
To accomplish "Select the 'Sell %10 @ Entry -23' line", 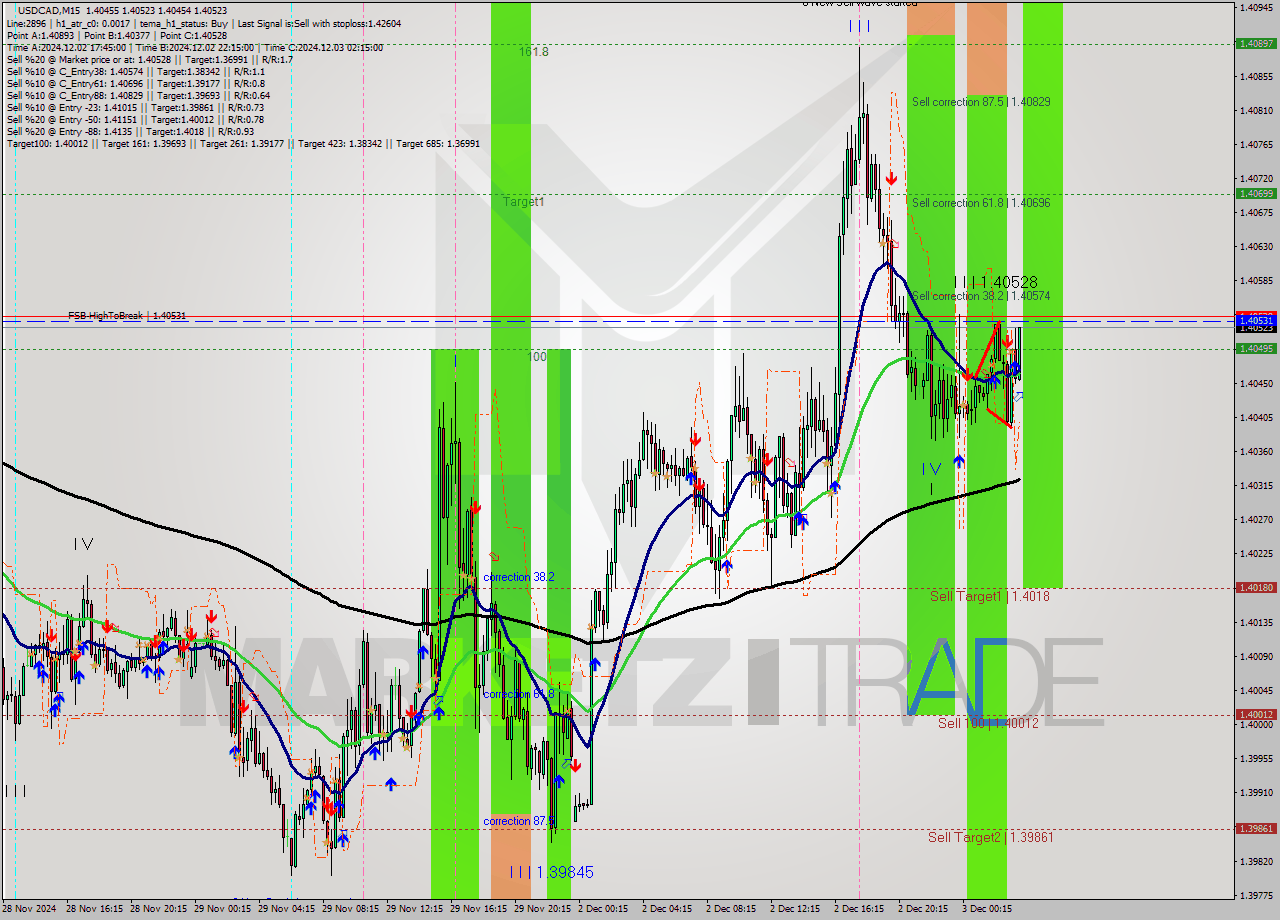I will [135, 107].
